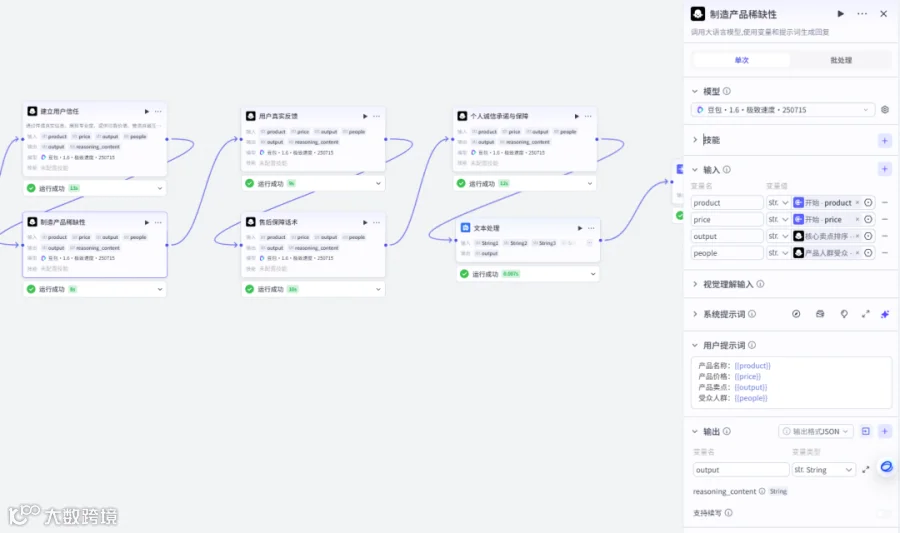Click the import icon next to 输出格式JSON

[x=866, y=431]
